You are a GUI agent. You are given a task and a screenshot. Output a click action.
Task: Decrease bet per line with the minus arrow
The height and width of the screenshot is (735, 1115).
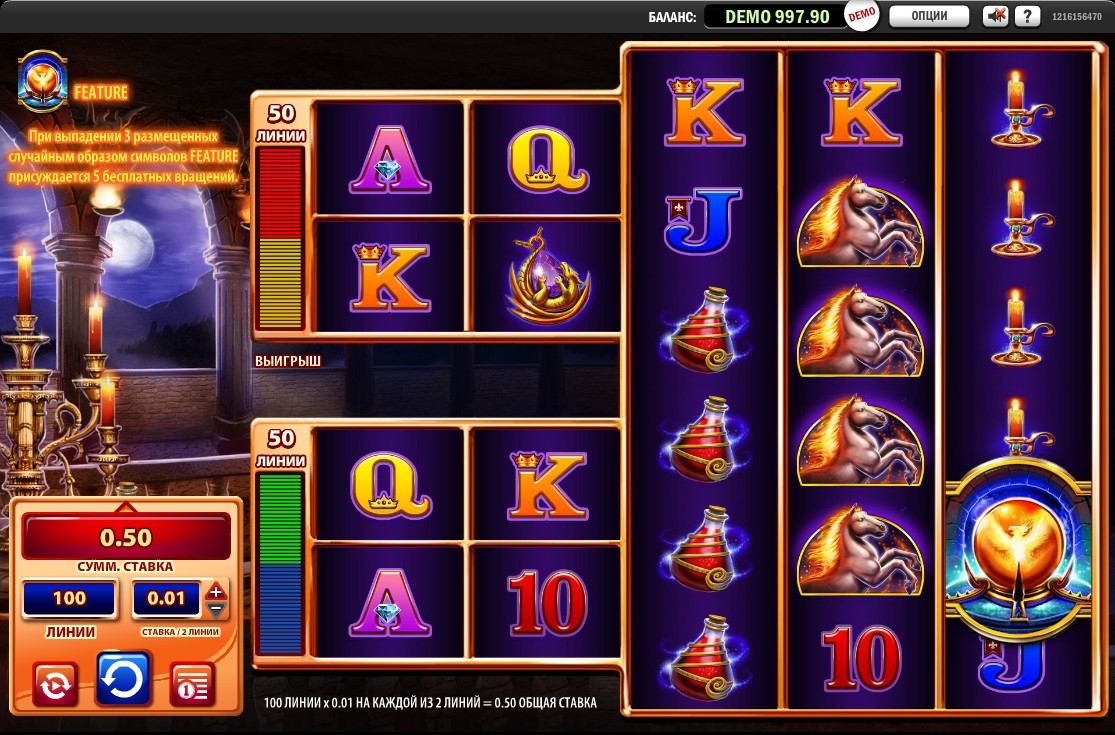(216, 609)
